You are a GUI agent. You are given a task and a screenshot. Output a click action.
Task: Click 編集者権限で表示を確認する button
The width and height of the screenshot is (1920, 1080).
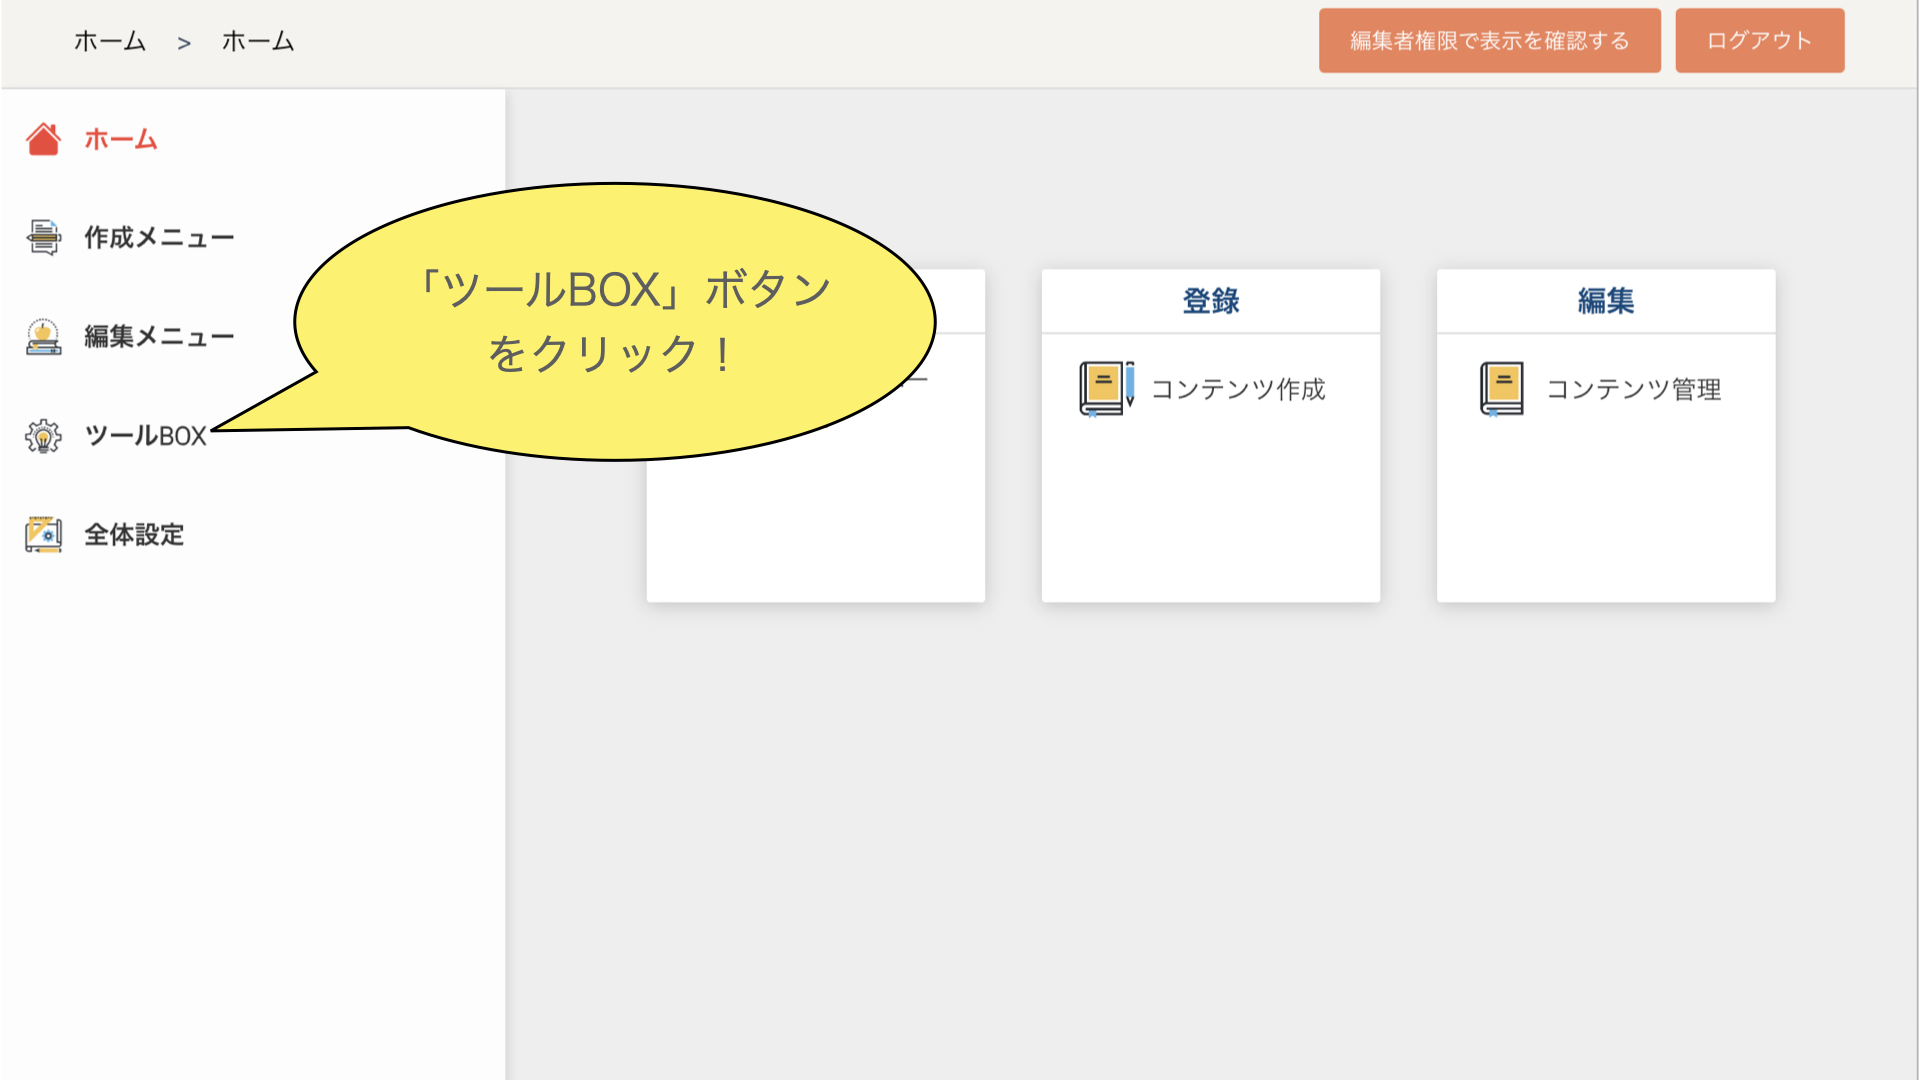1489,41
